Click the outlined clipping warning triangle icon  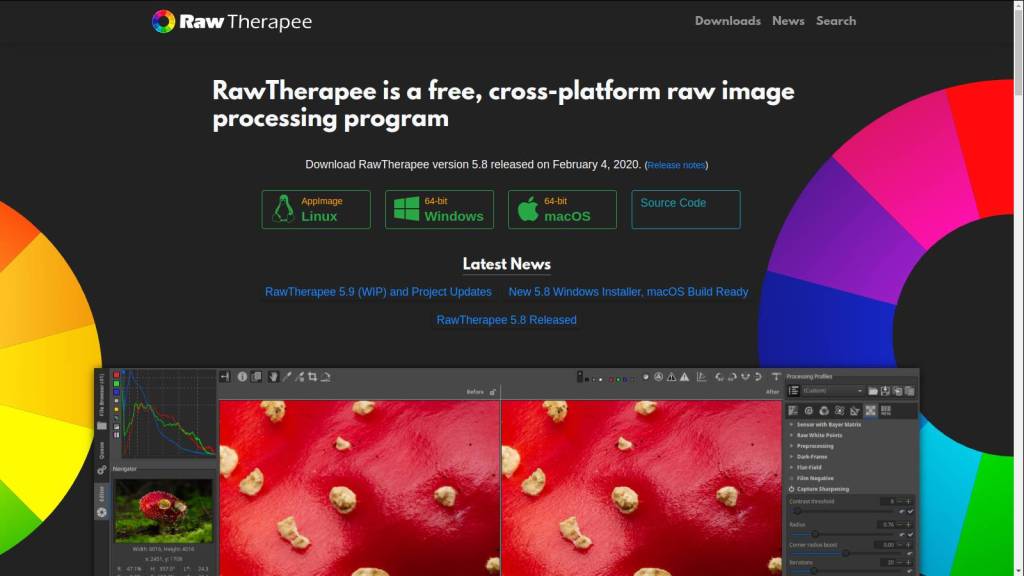point(671,377)
